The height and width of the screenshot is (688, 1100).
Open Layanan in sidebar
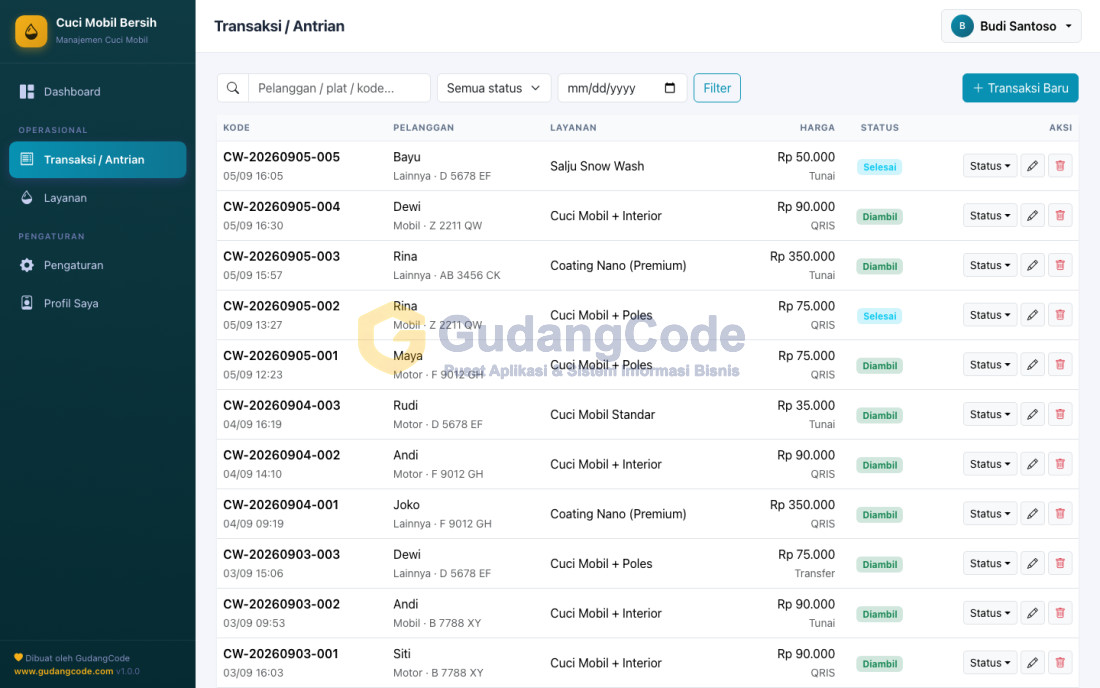coord(98,198)
